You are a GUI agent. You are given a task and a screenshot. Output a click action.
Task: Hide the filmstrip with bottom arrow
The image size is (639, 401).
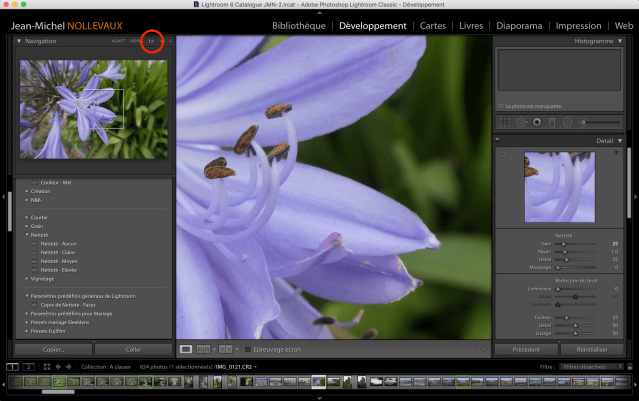(320, 398)
